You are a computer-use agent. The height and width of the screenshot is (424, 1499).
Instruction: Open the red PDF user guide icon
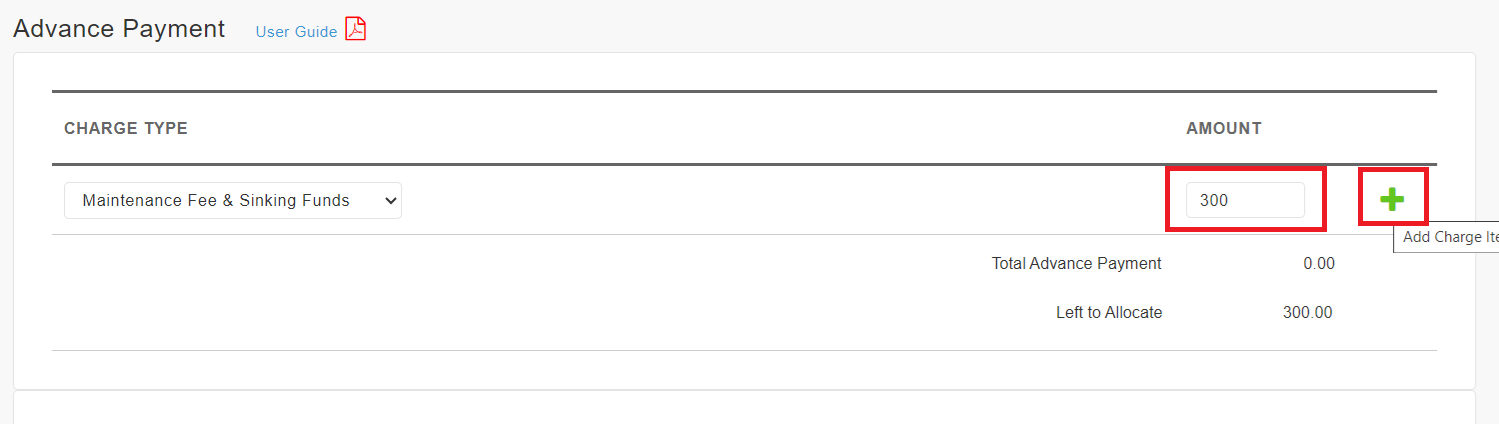[356, 29]
